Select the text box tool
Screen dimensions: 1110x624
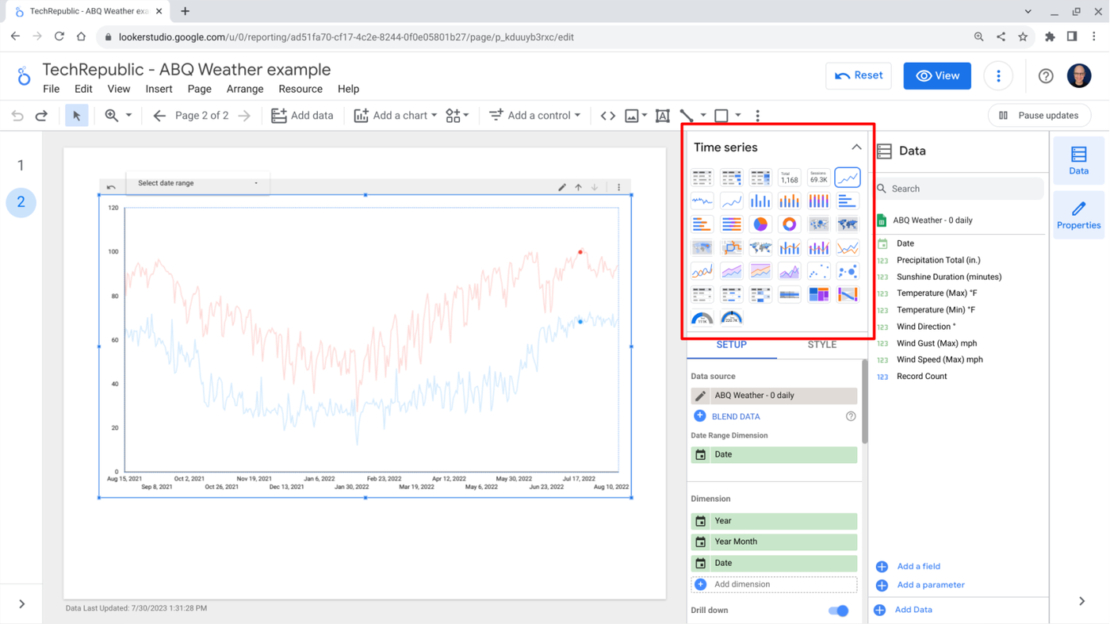(x=662, y=116)
